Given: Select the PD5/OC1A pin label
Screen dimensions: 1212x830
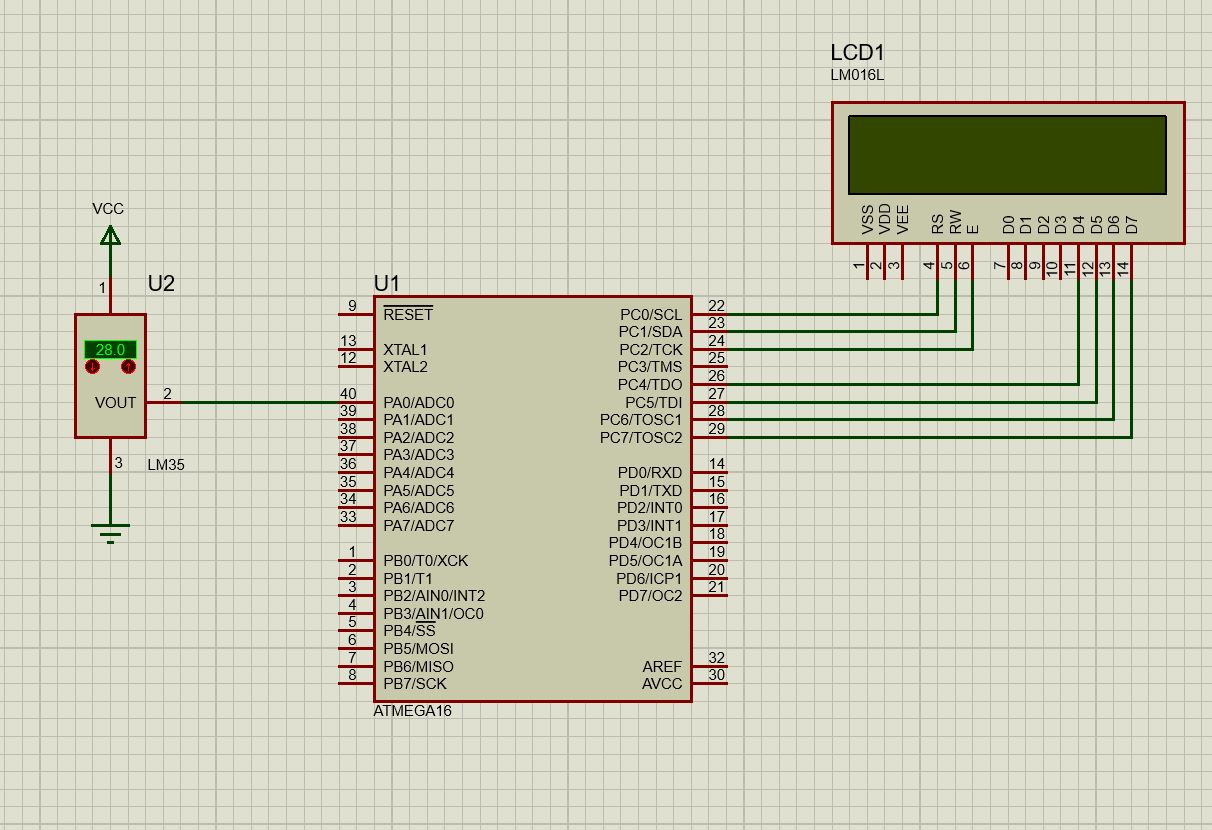Looking at the screenshot, I should tap(645, 561).
